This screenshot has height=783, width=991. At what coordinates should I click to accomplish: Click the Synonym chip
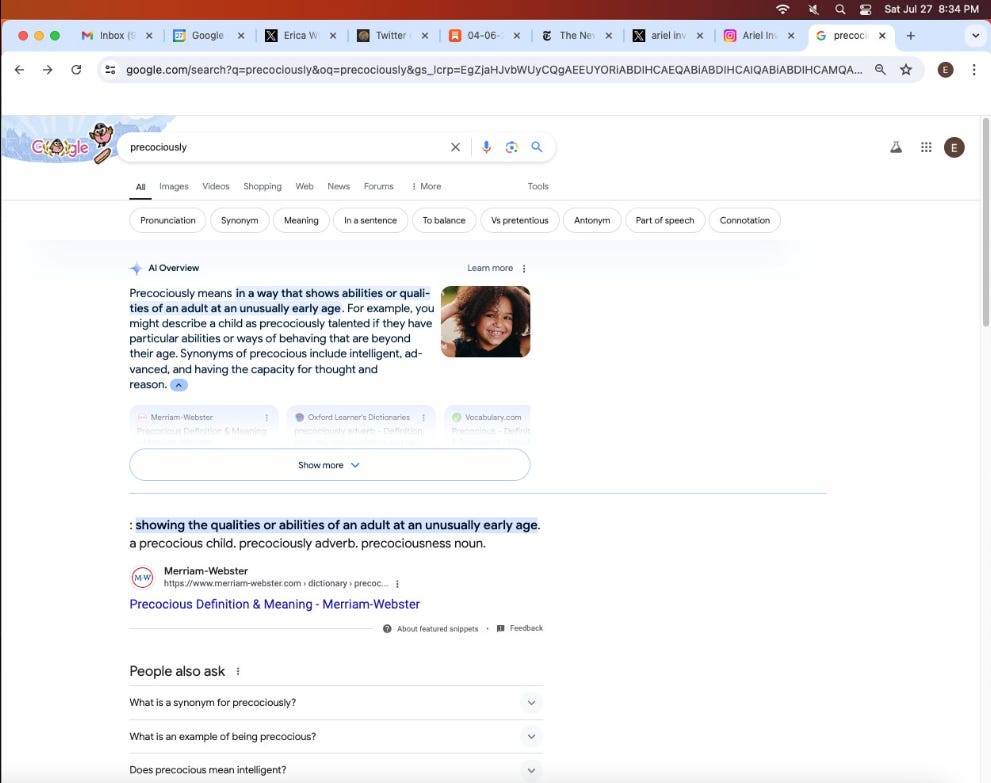pyautogui.click(x=240, y=221)
